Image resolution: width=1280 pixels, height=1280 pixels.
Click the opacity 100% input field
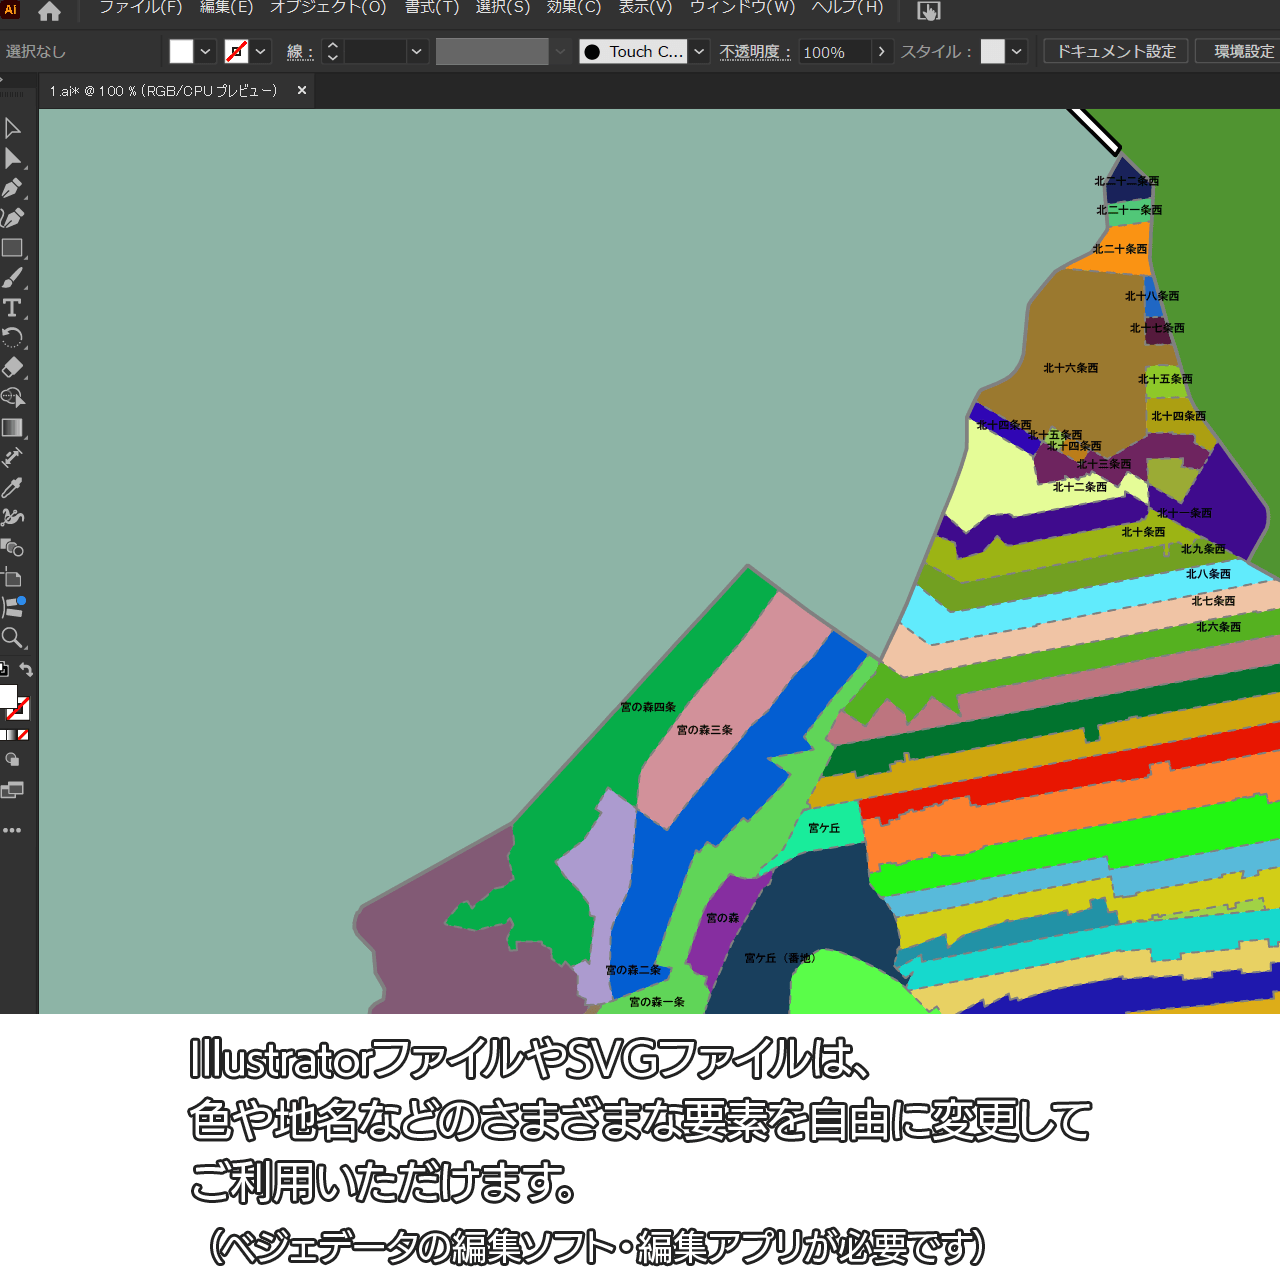(833, 52)
